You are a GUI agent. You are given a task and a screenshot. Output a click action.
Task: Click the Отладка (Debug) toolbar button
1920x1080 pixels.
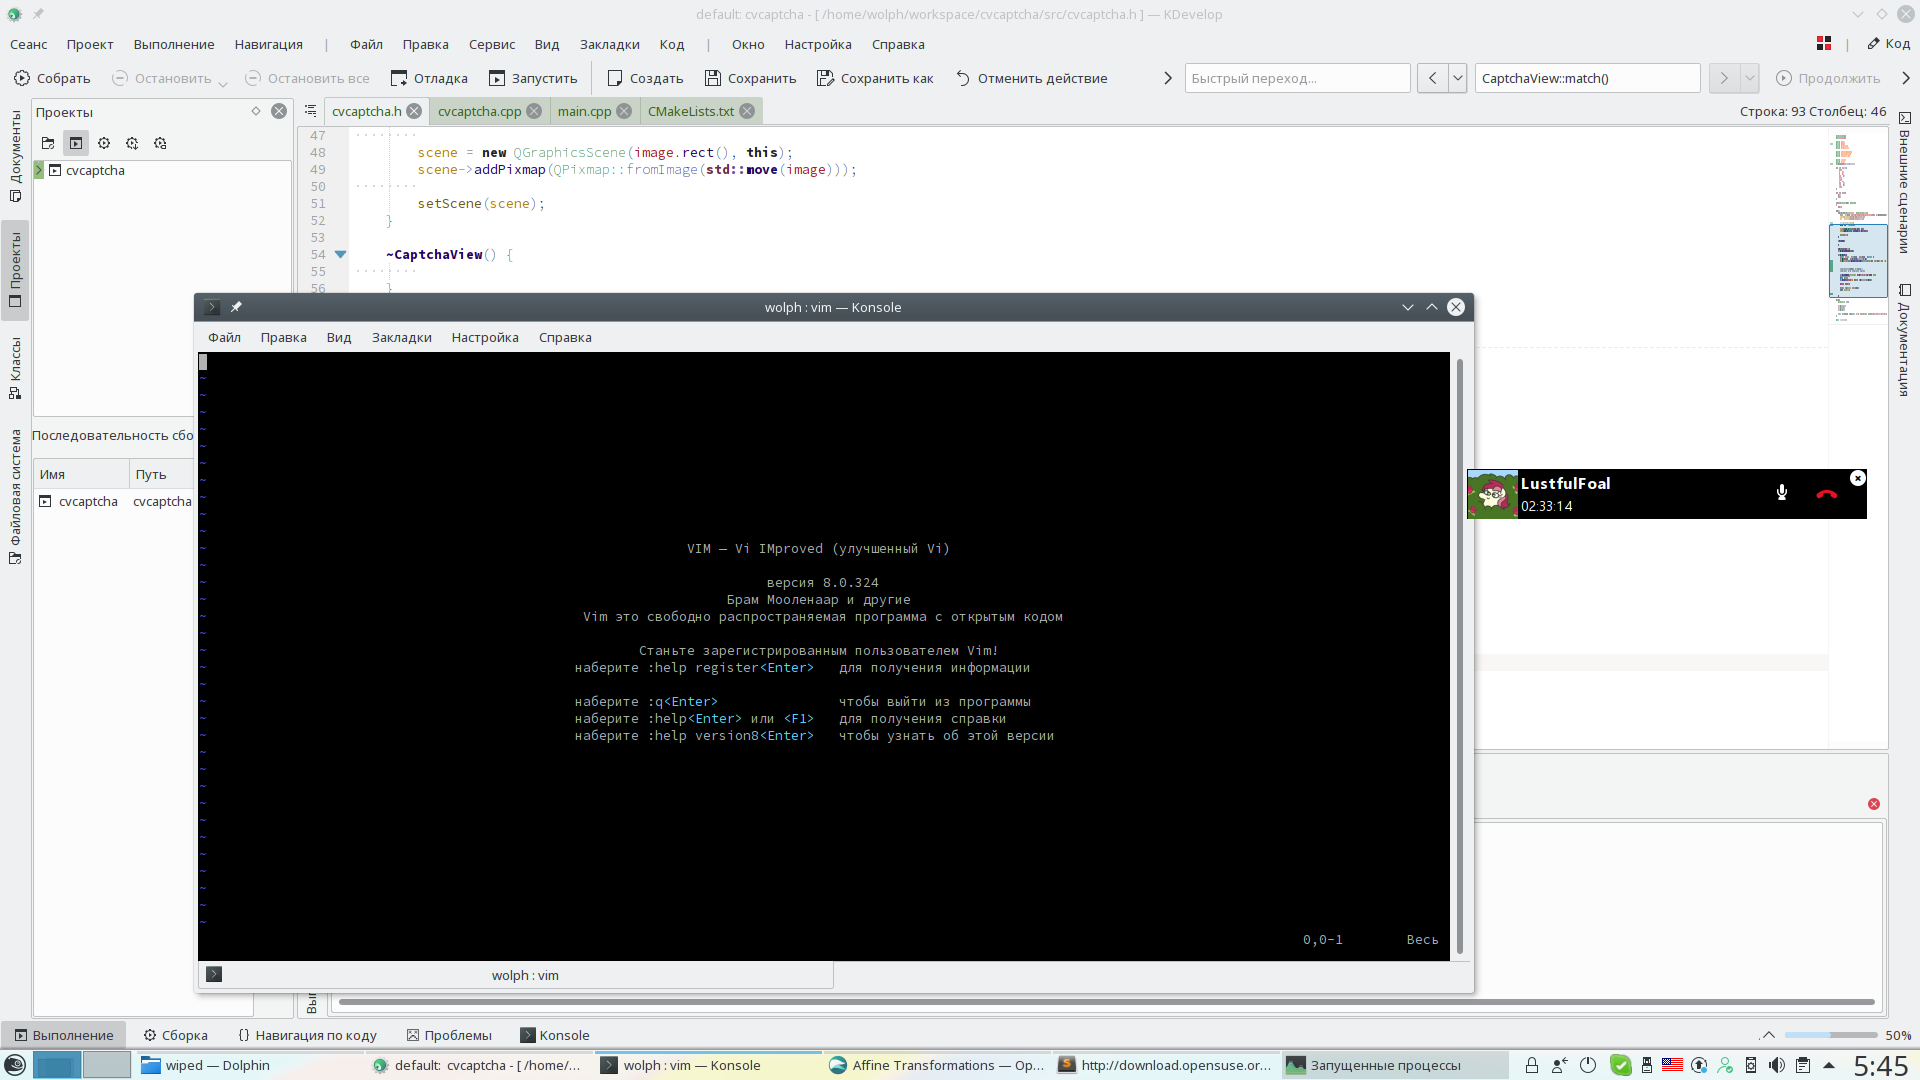(x=429, y=78)
